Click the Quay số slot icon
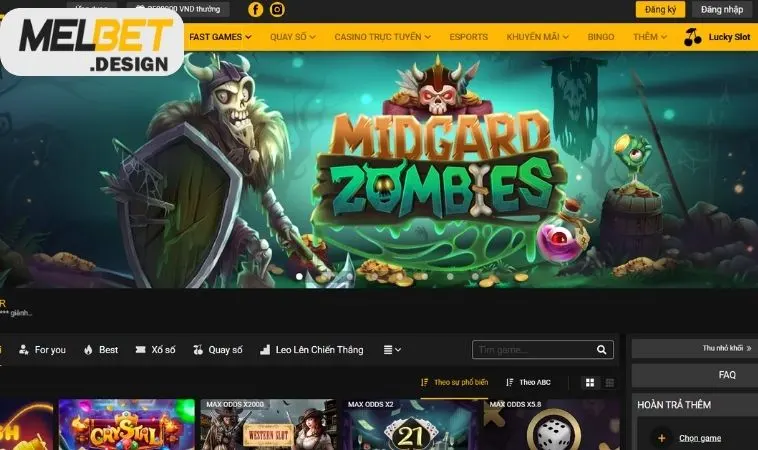758x450 pixels. [198, 349]
